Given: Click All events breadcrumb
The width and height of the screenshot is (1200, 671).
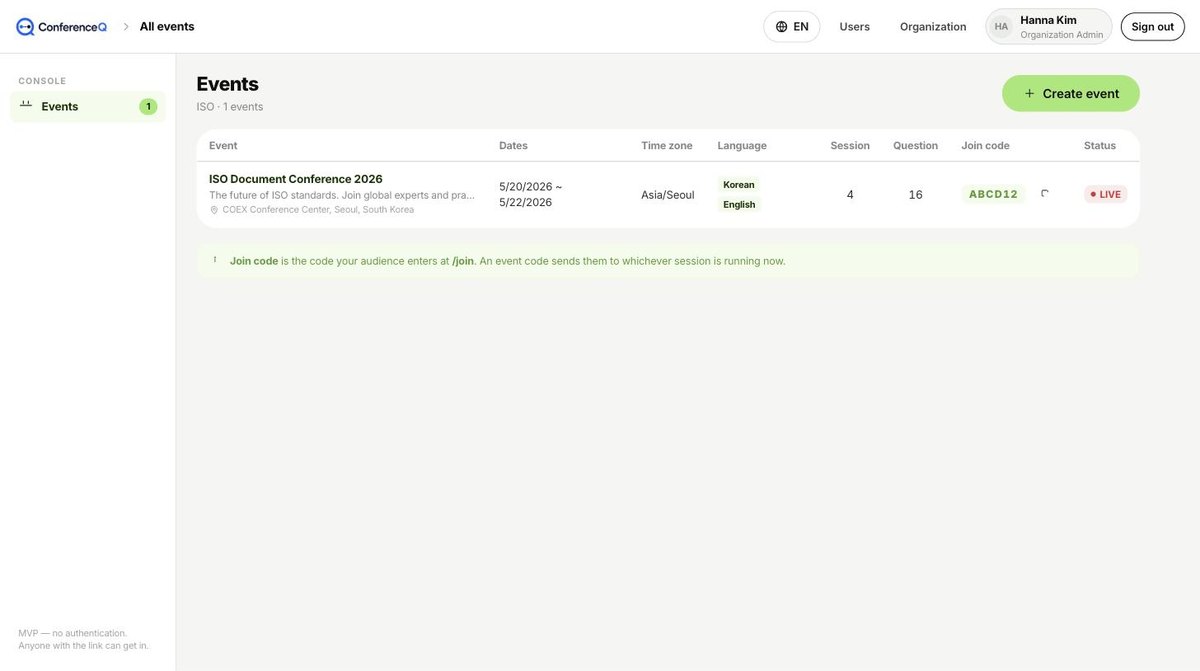Looking at the screenshot, I should pyautogui.click(x=167, y=27).
